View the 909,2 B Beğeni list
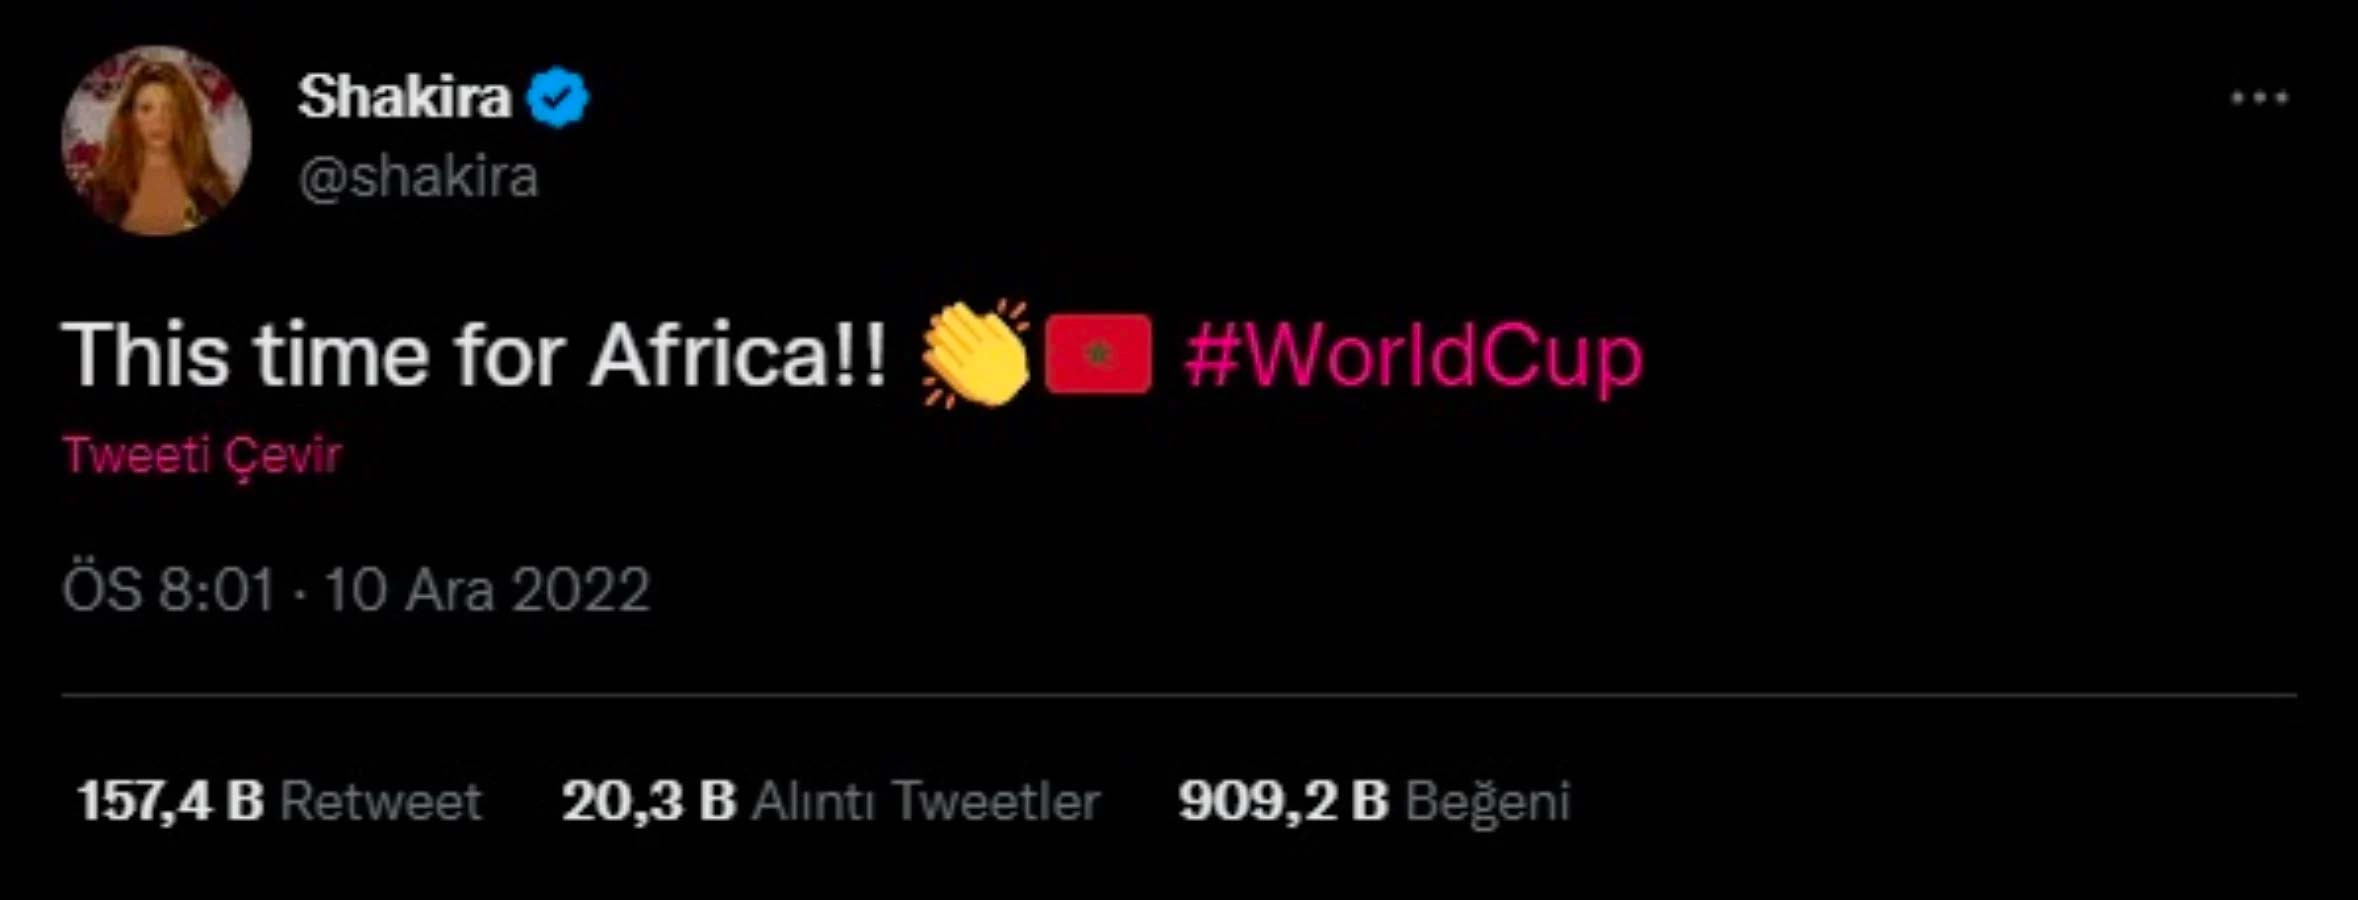 tap(1374, 801)
